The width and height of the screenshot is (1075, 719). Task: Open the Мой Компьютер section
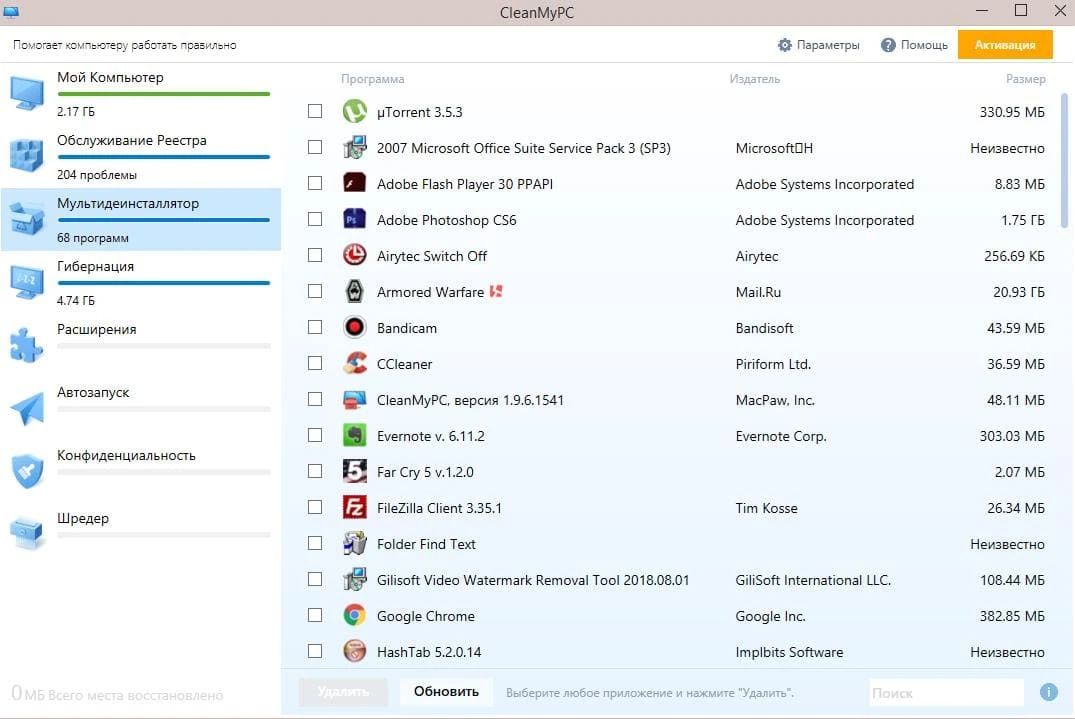[x=141, y=94]
